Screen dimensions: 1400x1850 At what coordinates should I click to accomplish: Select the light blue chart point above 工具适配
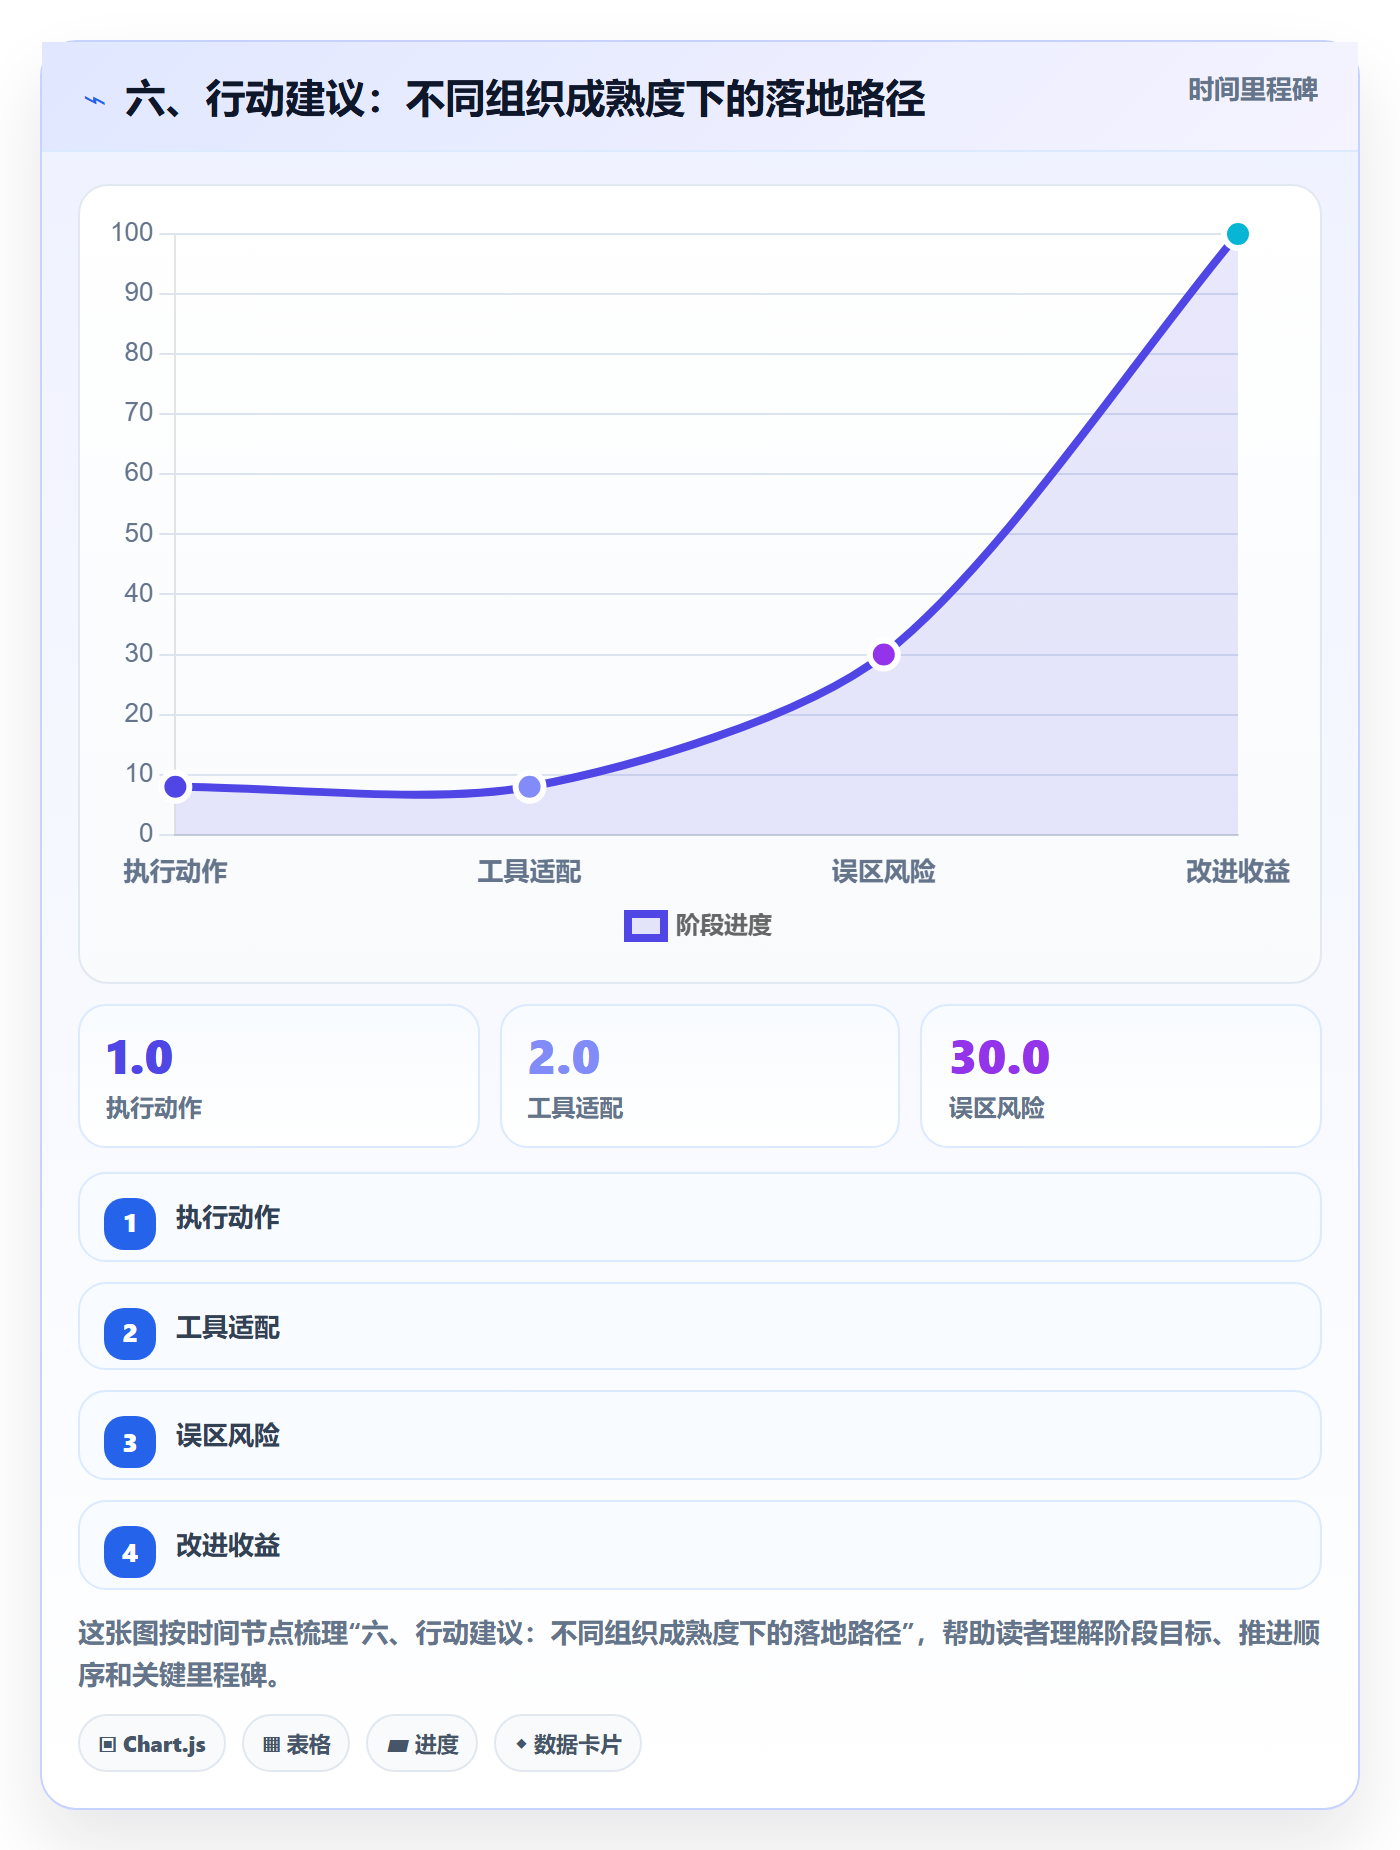(529, 787)
